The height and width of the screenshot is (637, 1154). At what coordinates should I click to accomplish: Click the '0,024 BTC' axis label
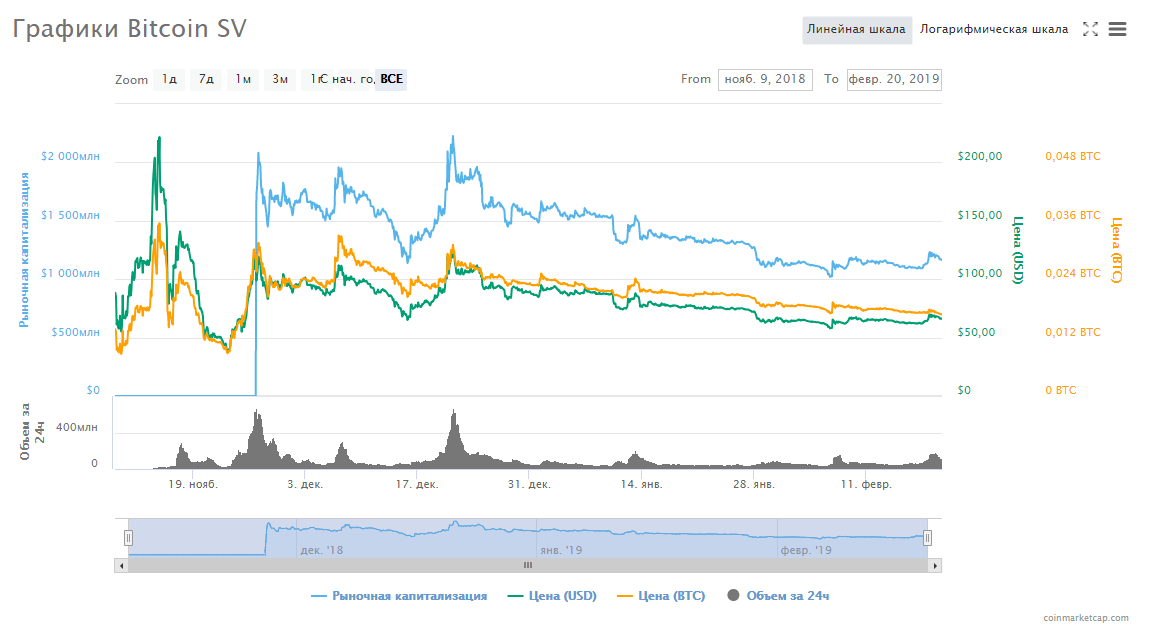tap(1073, 273)
